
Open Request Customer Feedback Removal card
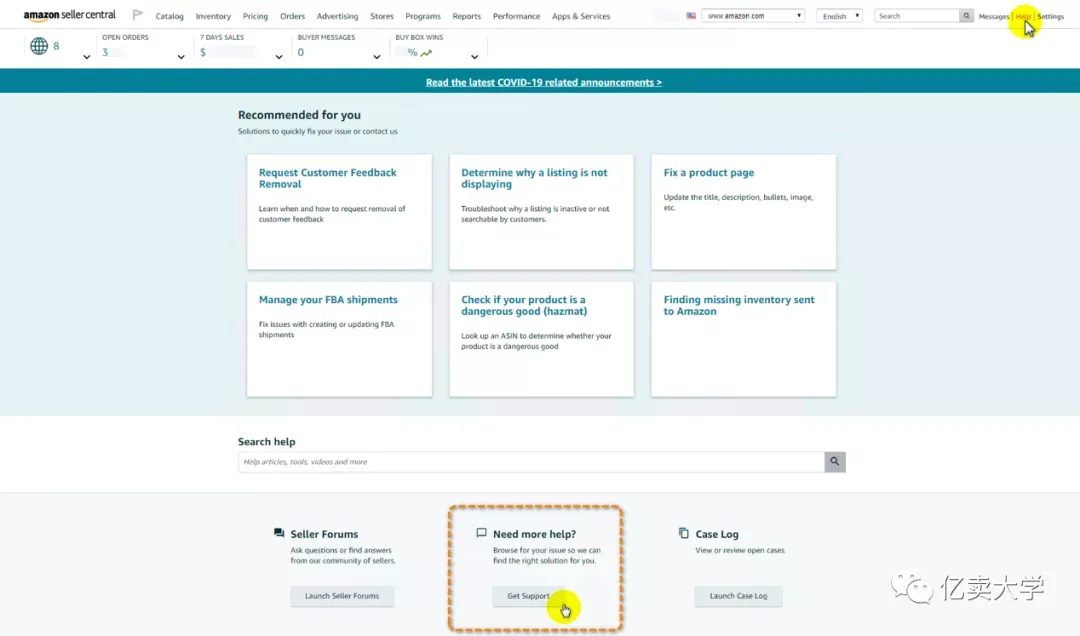340,212
